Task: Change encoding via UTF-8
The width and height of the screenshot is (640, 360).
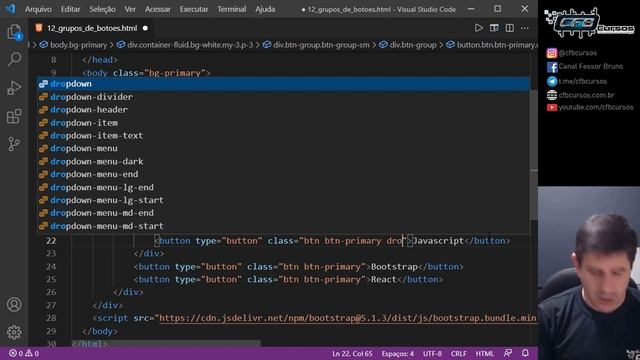Action: (432, 353)
